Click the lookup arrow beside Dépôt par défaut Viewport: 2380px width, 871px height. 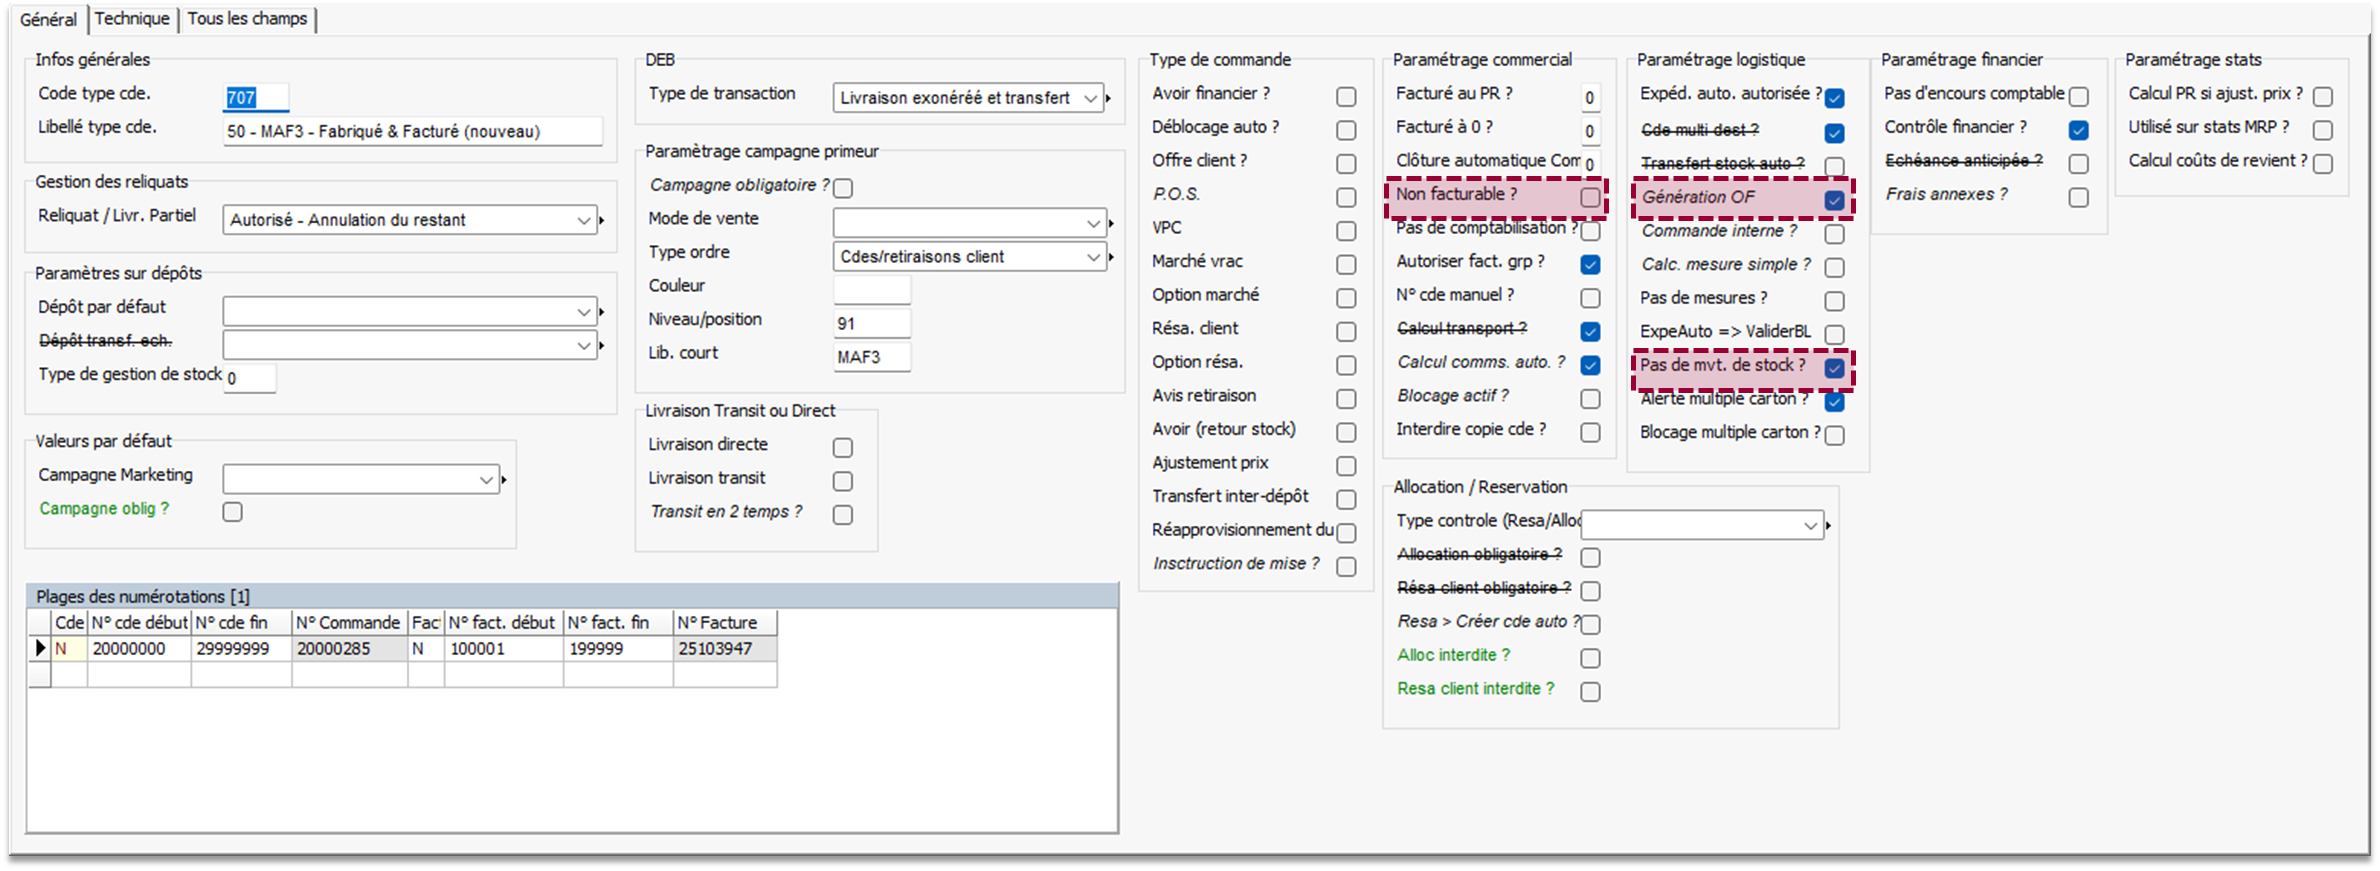(601, 312)
